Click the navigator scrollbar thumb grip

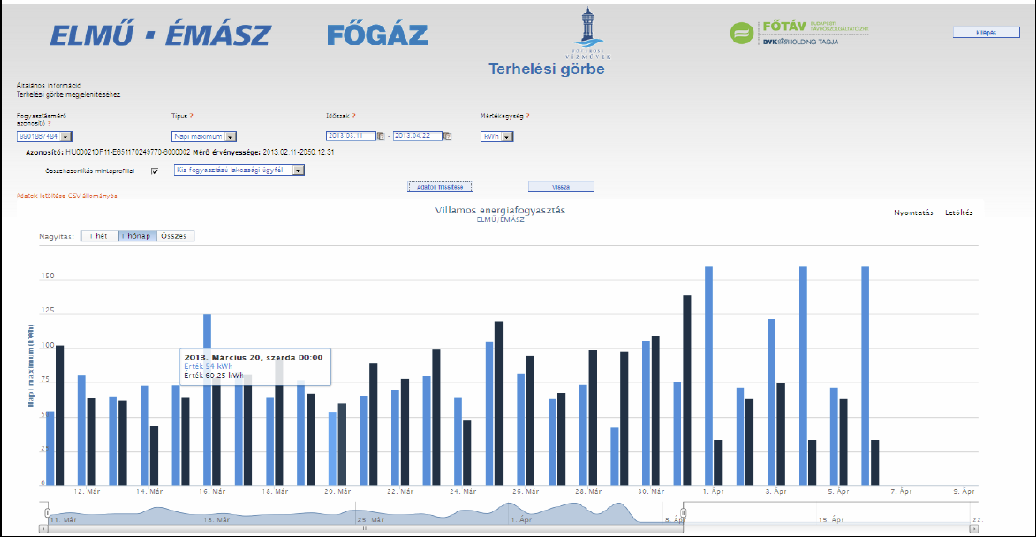tap(365, 528)
